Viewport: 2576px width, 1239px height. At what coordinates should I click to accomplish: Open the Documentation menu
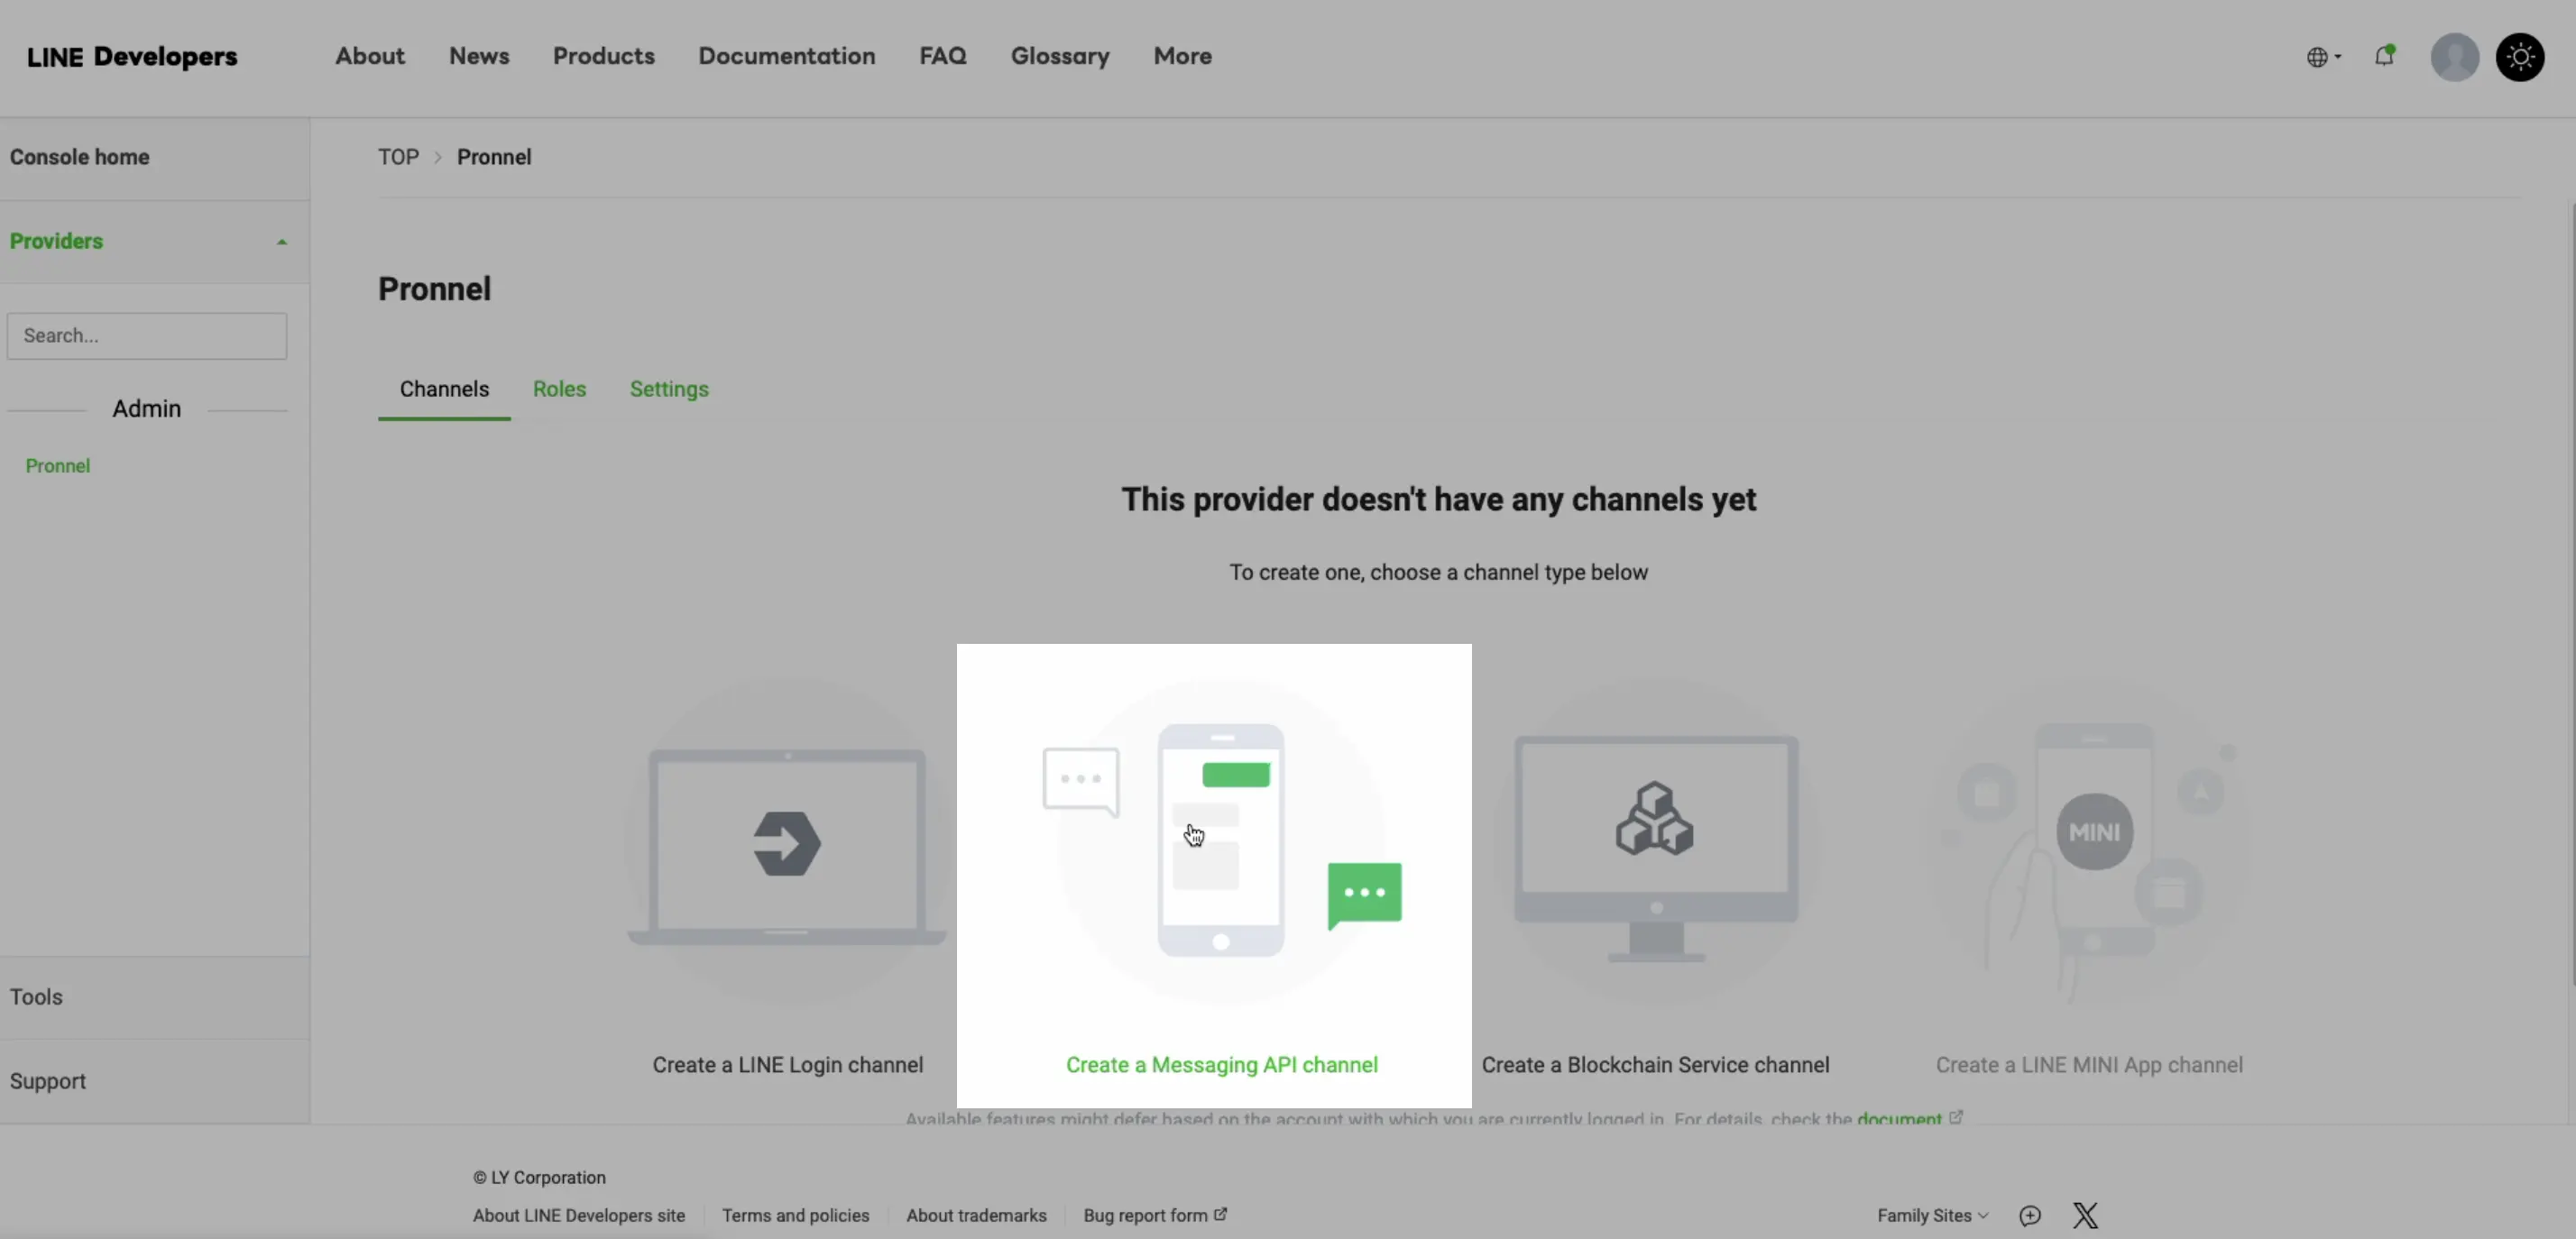787,56
